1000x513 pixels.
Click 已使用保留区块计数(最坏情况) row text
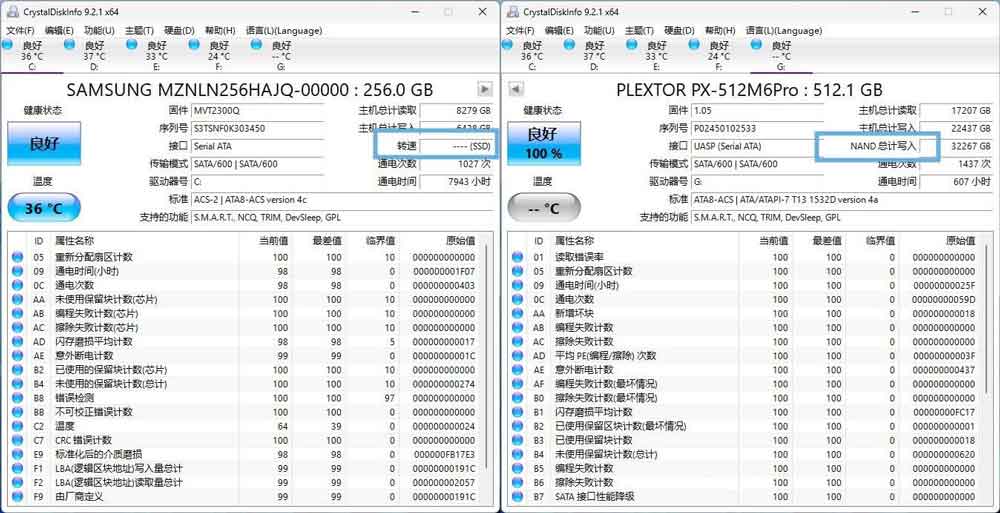621,426
